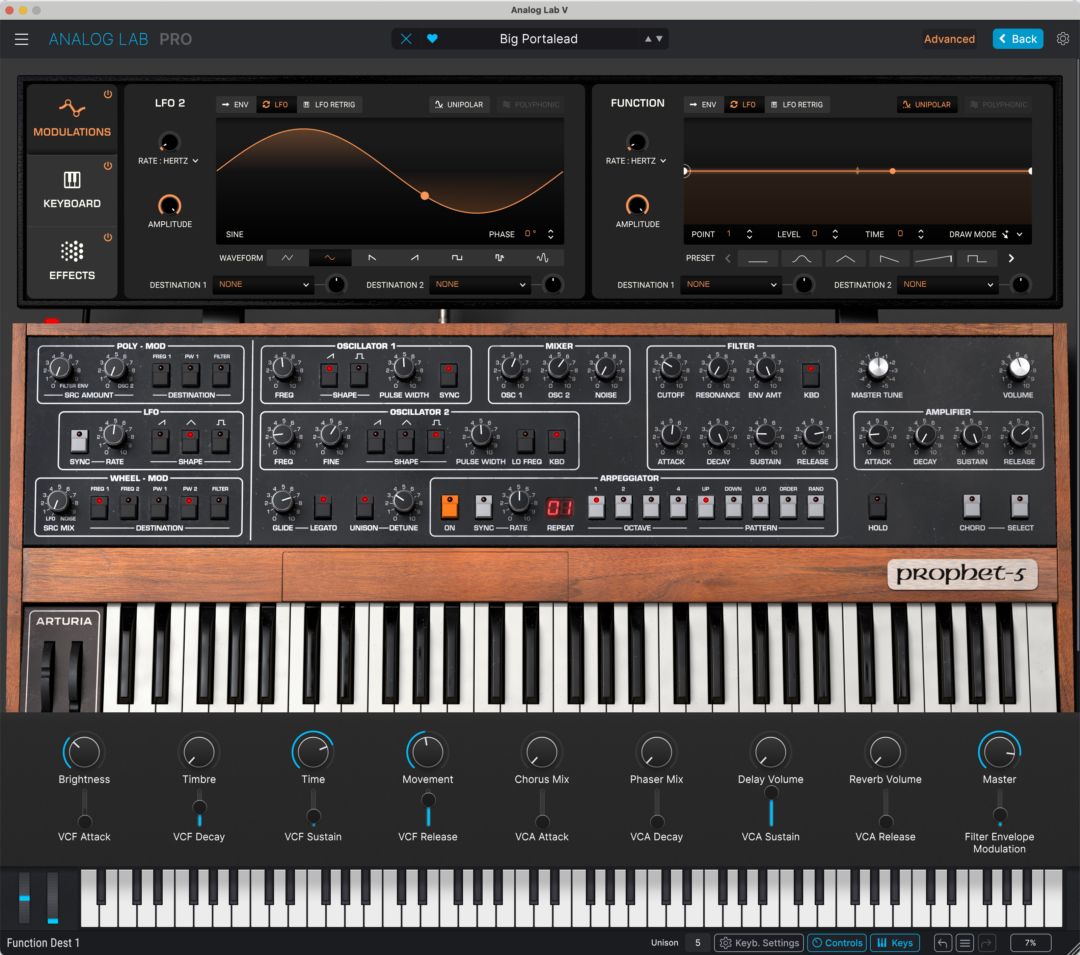This screenshot has height=955, width=1080.
Task: Select LFO Retrig mode for LFO 2
Action: 330,105
